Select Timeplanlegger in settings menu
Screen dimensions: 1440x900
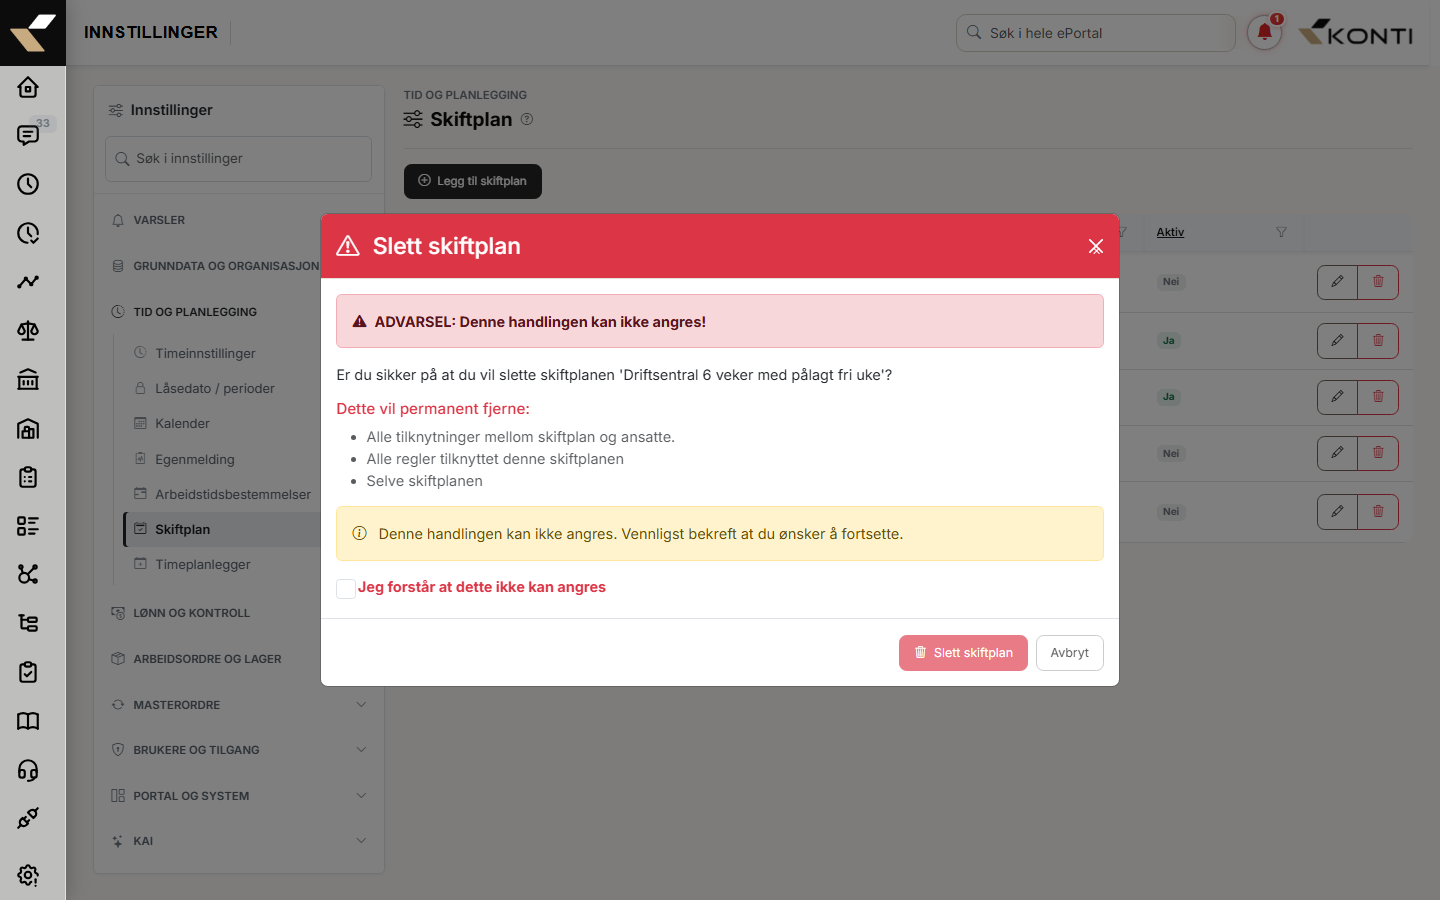pos(203,564)
